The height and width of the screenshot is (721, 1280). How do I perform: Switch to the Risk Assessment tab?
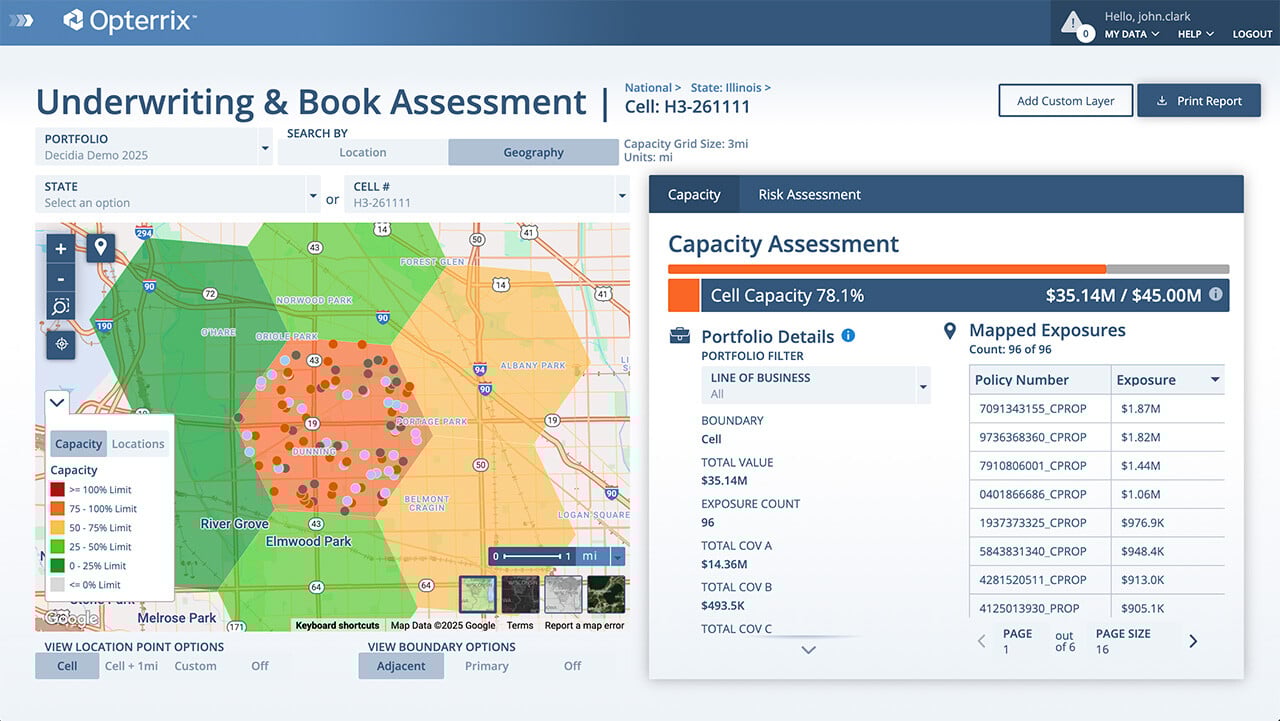tap(807, 194)
